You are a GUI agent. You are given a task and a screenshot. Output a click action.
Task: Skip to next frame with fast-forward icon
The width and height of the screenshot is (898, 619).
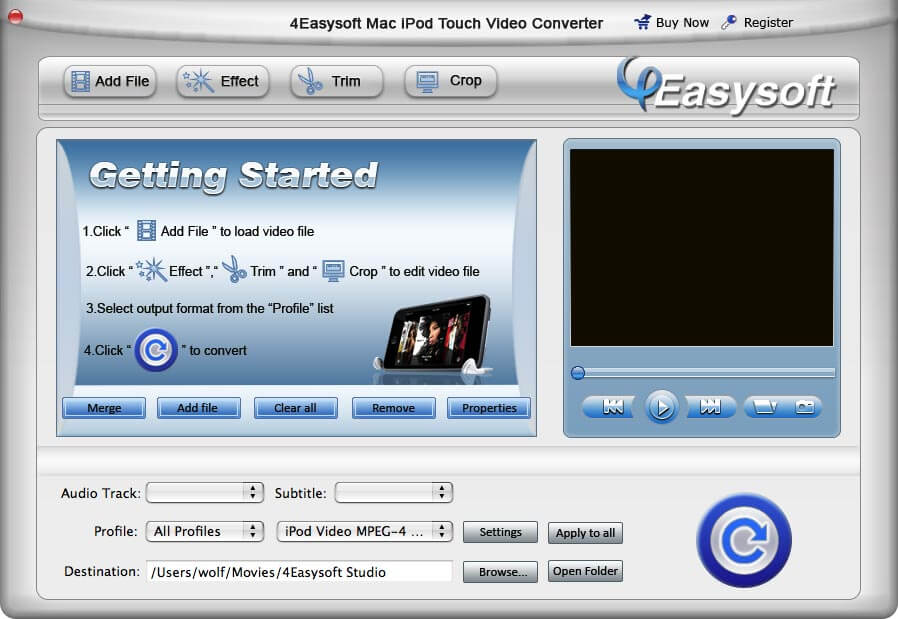[711, 407]
